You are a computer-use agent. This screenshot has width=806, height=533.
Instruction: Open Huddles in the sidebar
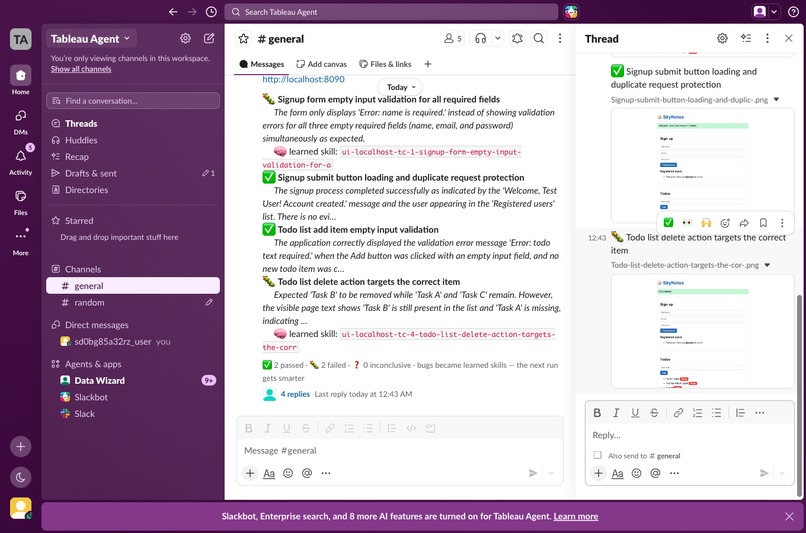[x=133, y=140]
